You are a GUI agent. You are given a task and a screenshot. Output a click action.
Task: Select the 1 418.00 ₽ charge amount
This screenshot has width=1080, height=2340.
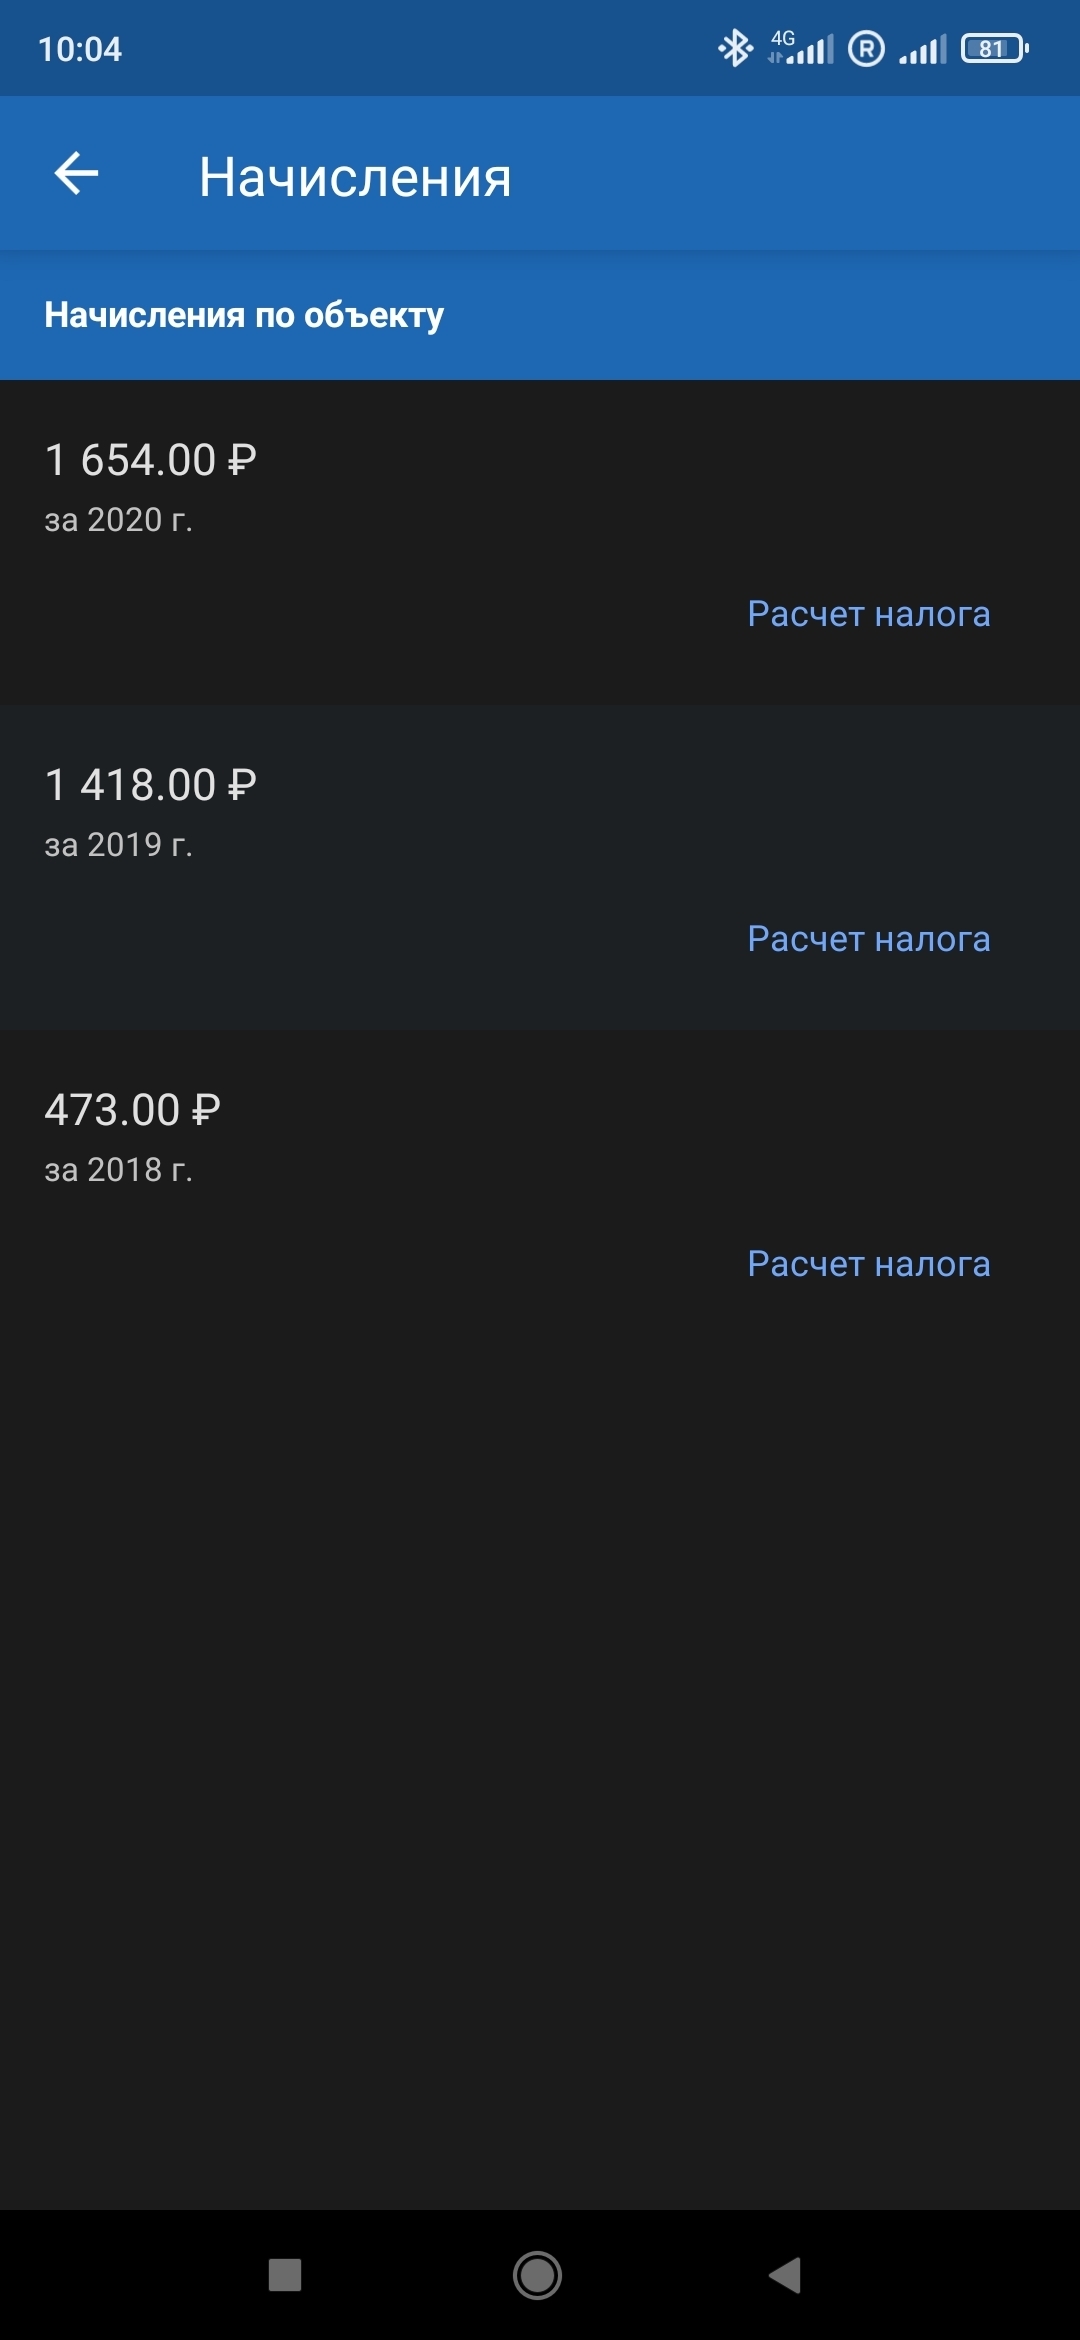pos(150,785)
